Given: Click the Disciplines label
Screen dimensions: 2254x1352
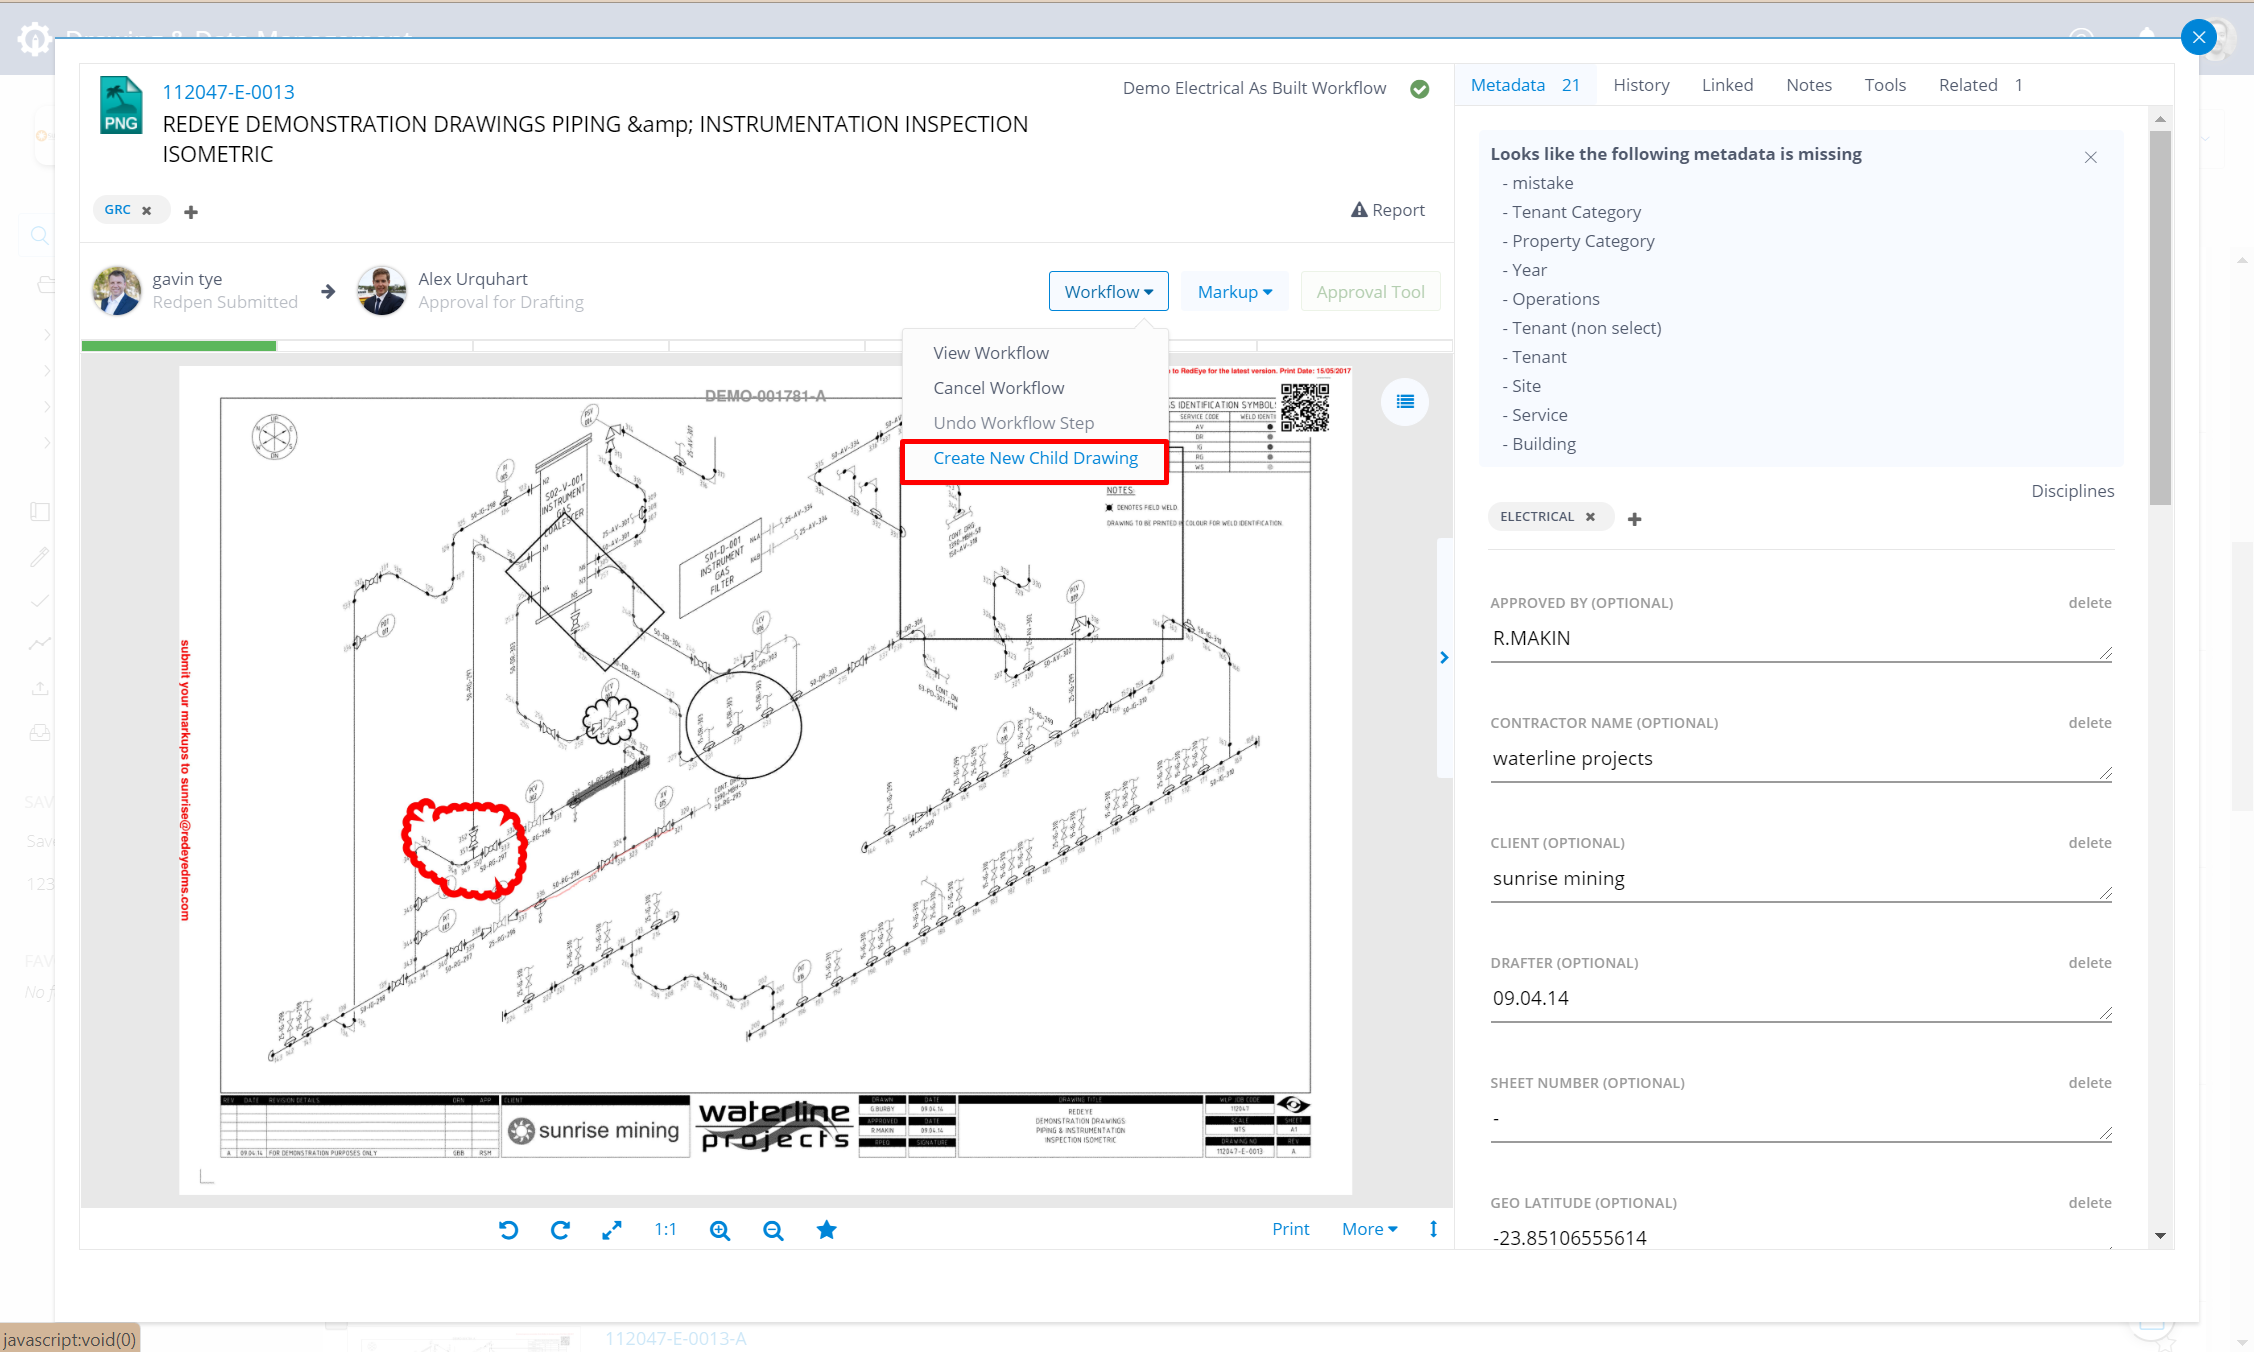Looking at the screenshot, I should [2072, 491].
